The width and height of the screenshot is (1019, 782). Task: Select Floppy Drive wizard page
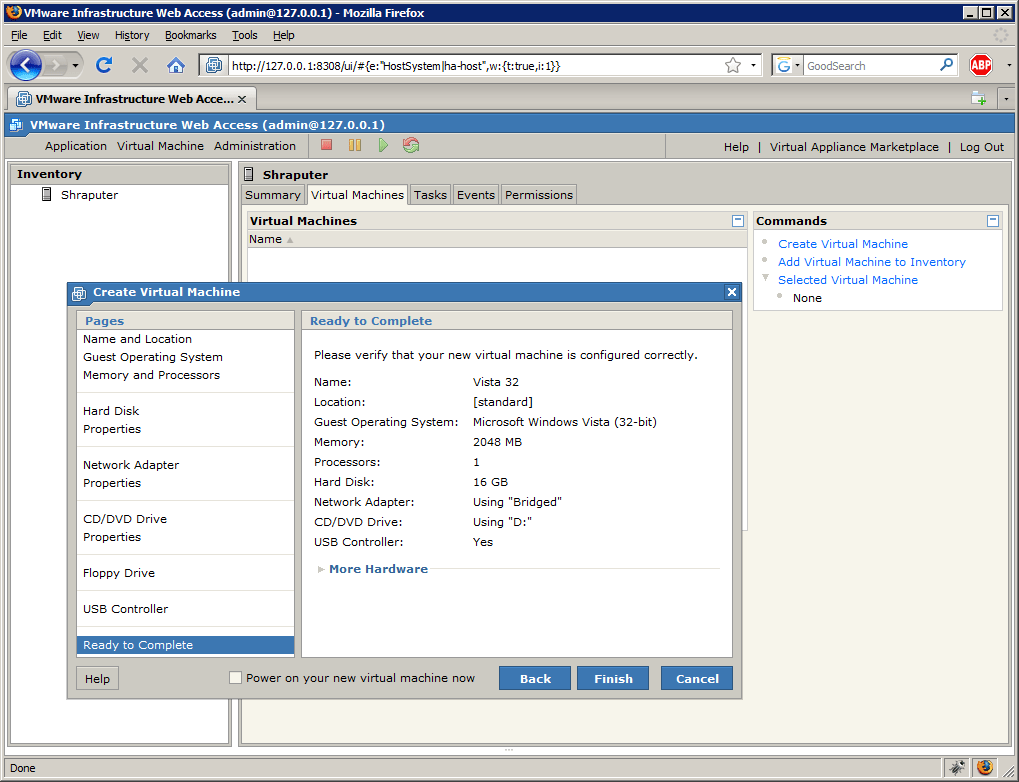(x=119, y=573)
